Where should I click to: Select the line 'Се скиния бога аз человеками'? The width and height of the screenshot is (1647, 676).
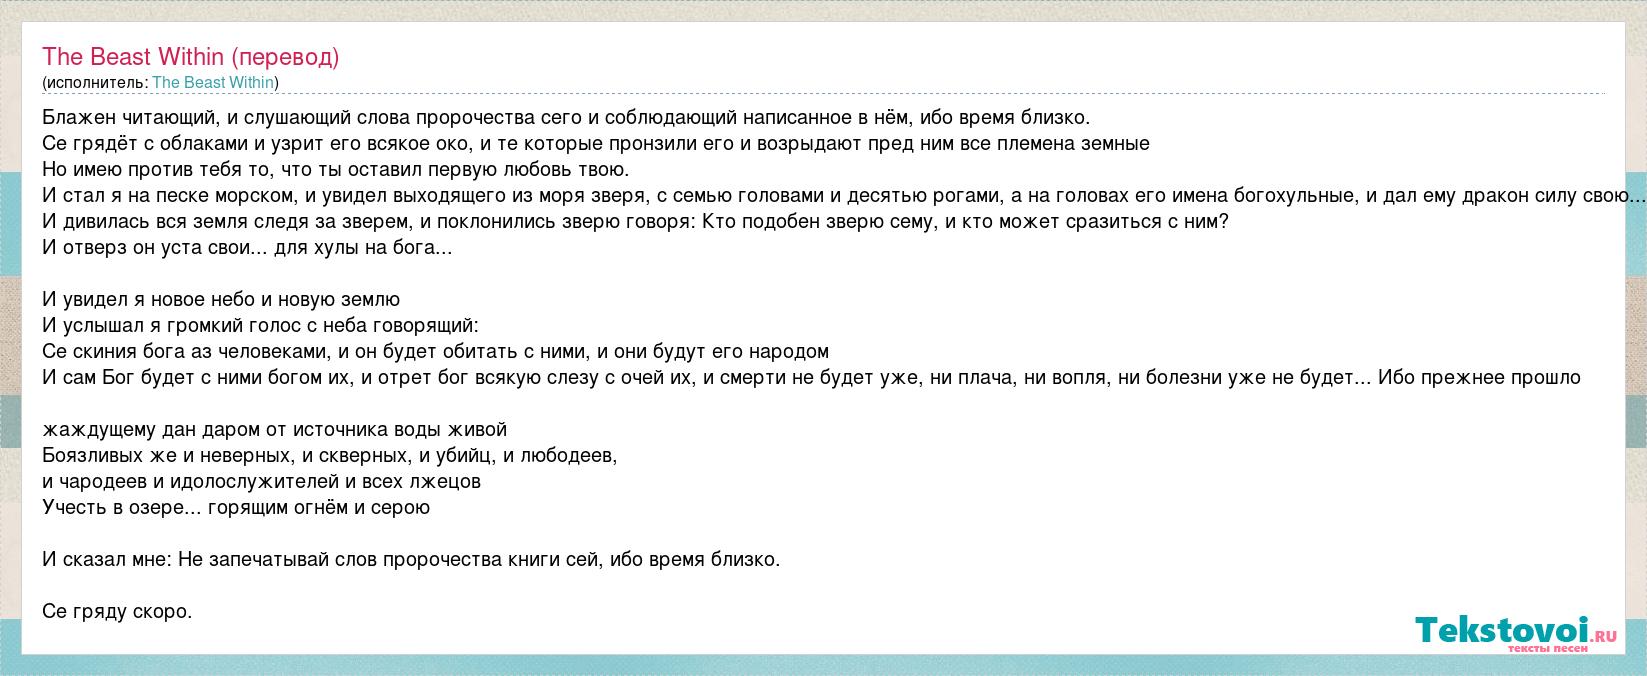(436, 351)
